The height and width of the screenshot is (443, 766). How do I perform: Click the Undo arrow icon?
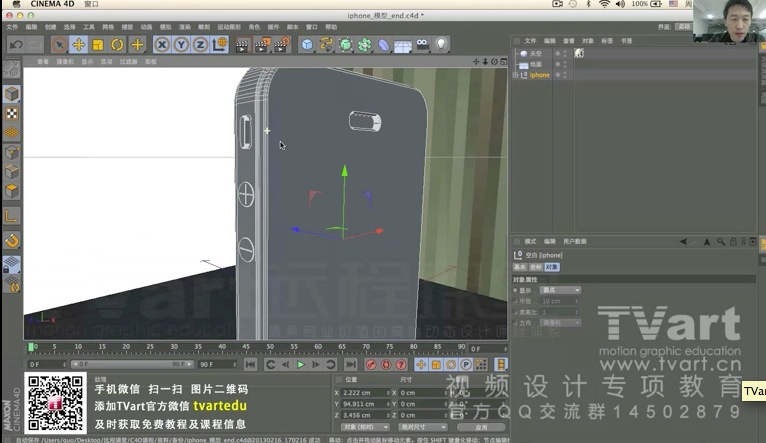[x=16, y=44]
